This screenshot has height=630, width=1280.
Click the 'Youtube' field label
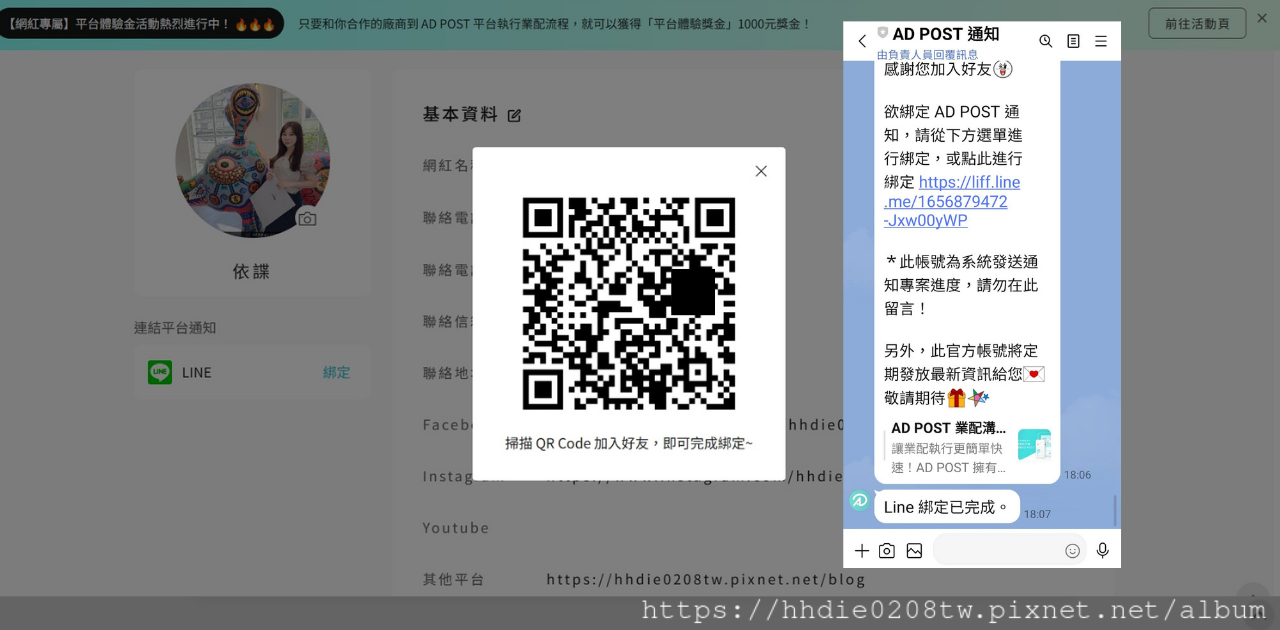click(x=456, y=527)
